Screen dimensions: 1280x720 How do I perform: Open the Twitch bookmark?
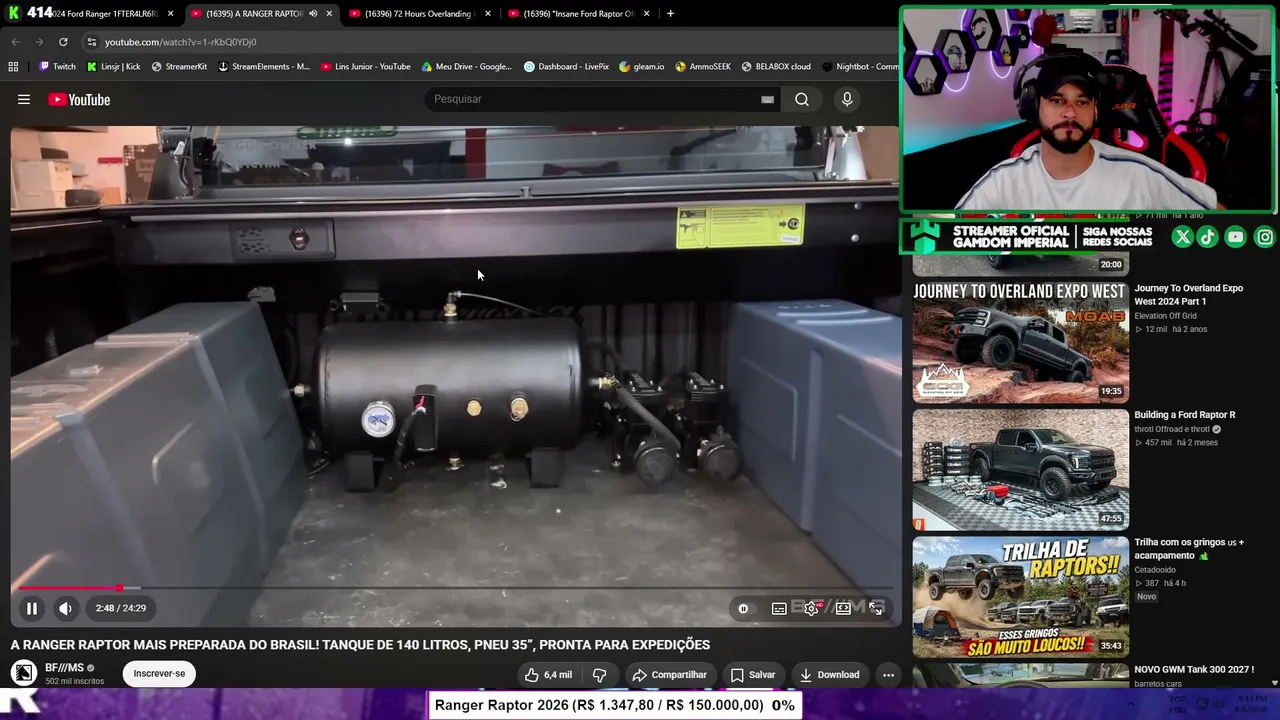(x=58, y=67)
